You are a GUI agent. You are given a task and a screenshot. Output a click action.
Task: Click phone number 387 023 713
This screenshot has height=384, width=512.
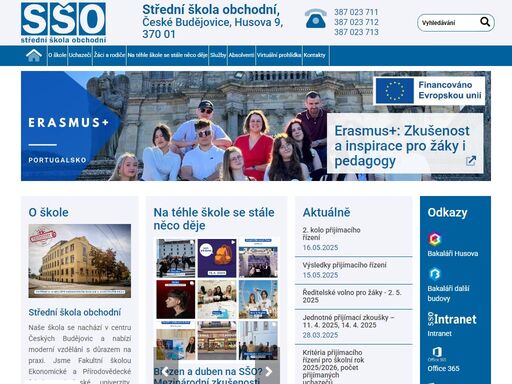click(x=356, y=32)
